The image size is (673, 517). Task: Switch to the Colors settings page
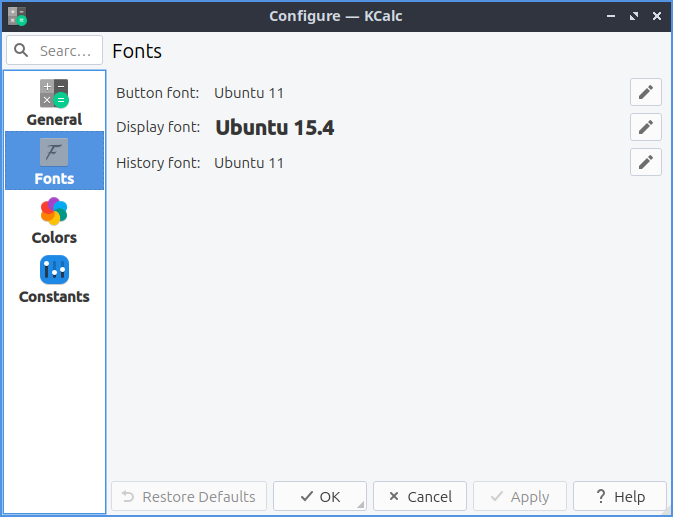54,221
